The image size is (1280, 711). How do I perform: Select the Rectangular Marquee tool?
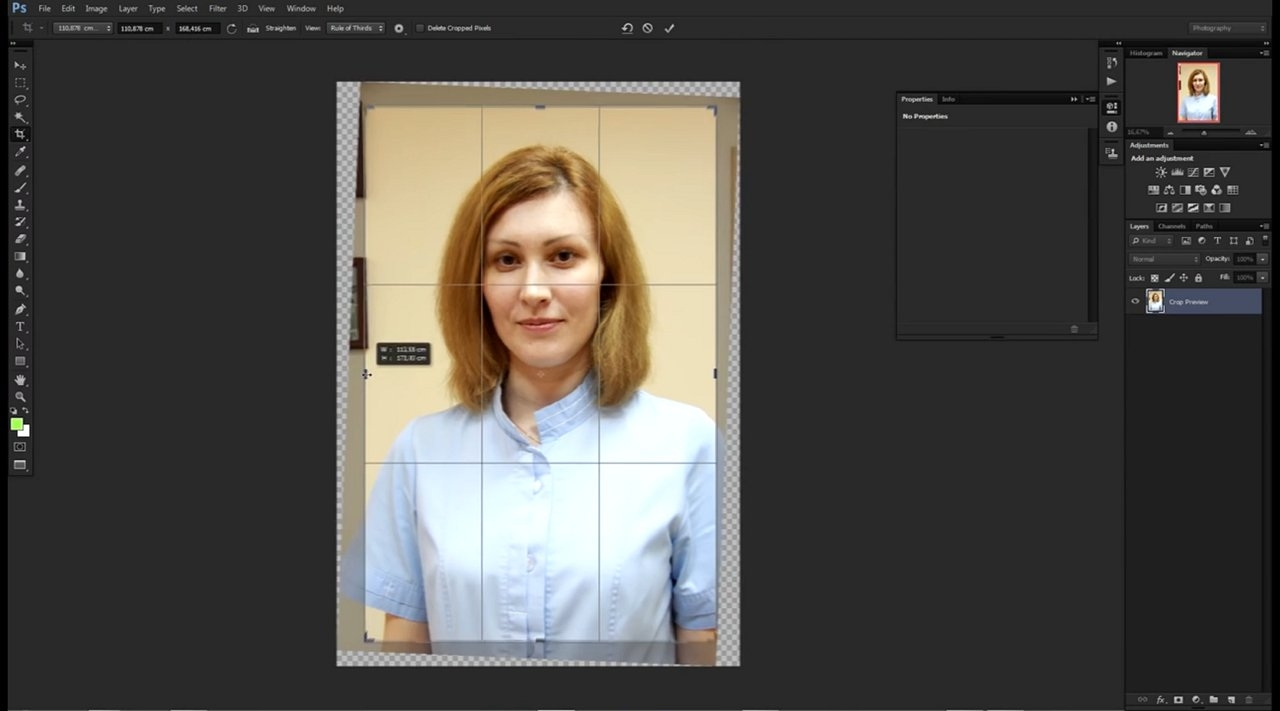coord(20,83)
